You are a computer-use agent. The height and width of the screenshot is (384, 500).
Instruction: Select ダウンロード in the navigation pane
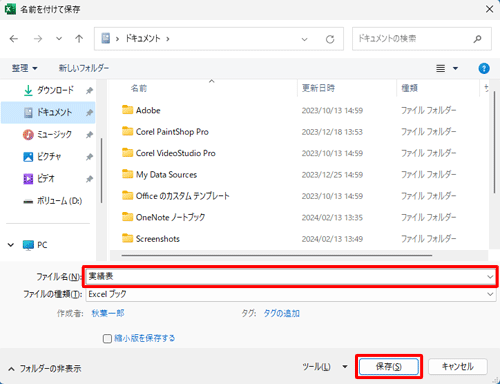coord(48,90)
